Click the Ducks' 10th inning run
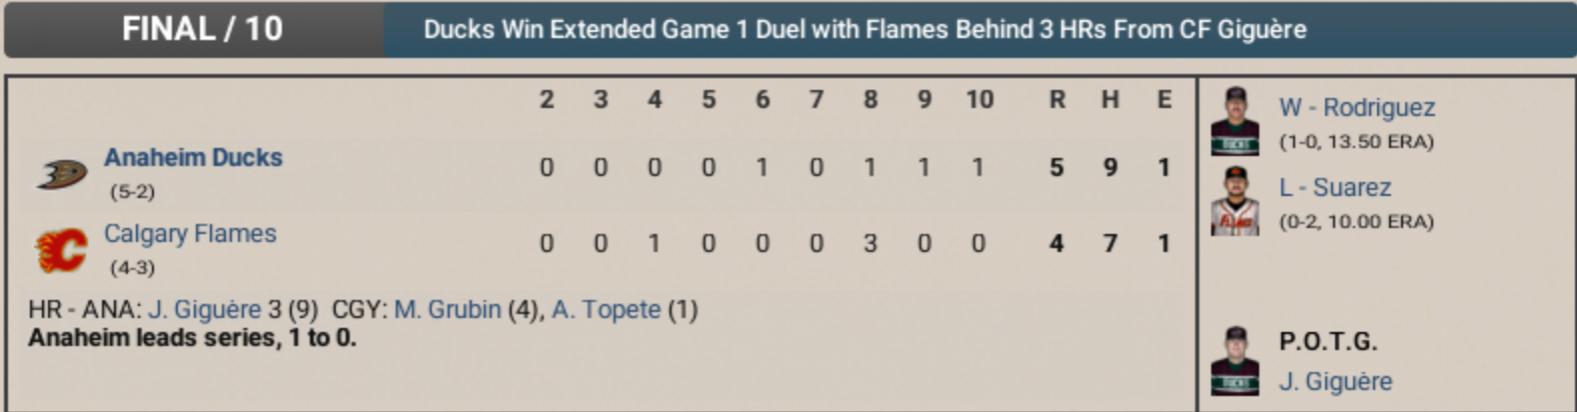The image size is (1577, 412). tap(978, 168)
